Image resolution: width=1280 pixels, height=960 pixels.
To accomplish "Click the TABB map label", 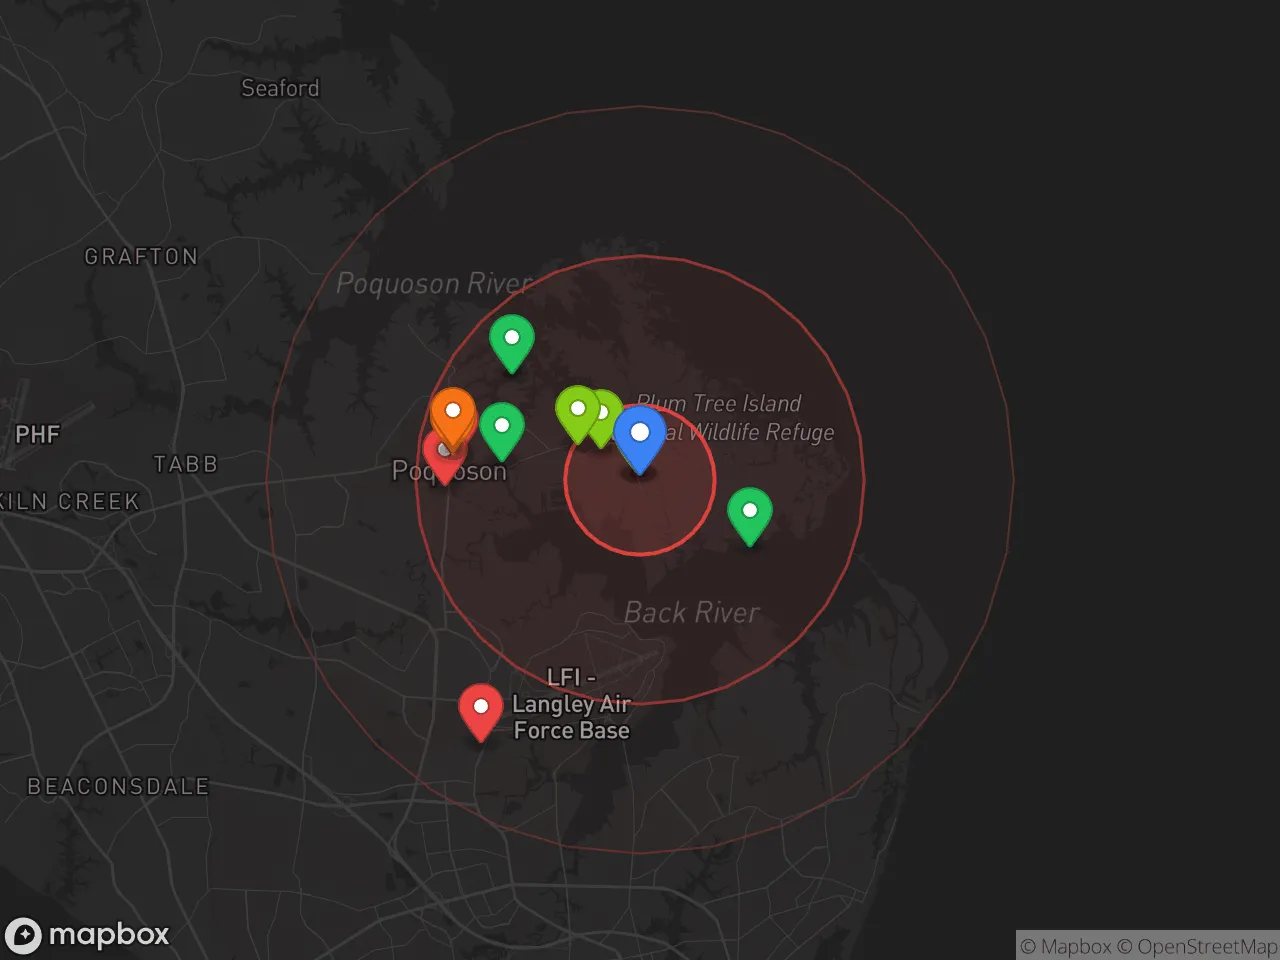I will [185, 464].
